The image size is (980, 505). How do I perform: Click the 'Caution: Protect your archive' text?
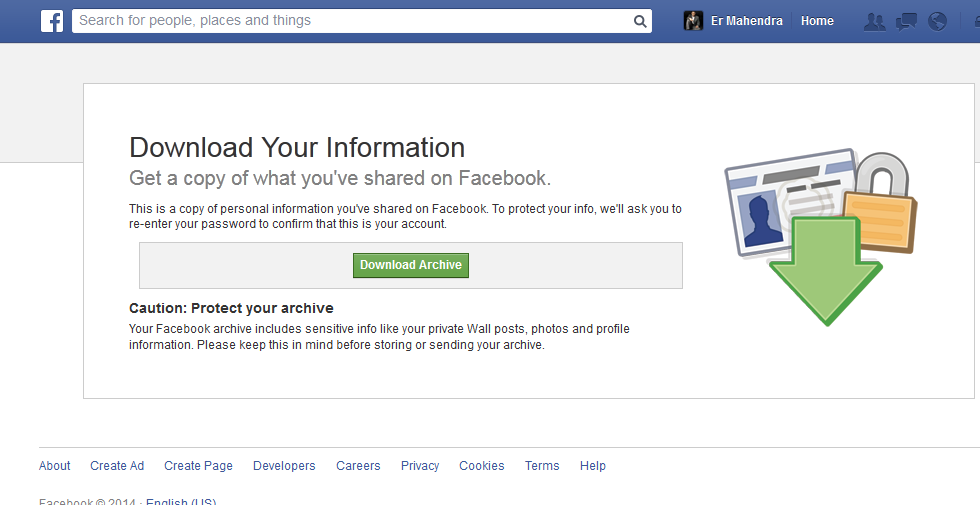click(231, 308)
